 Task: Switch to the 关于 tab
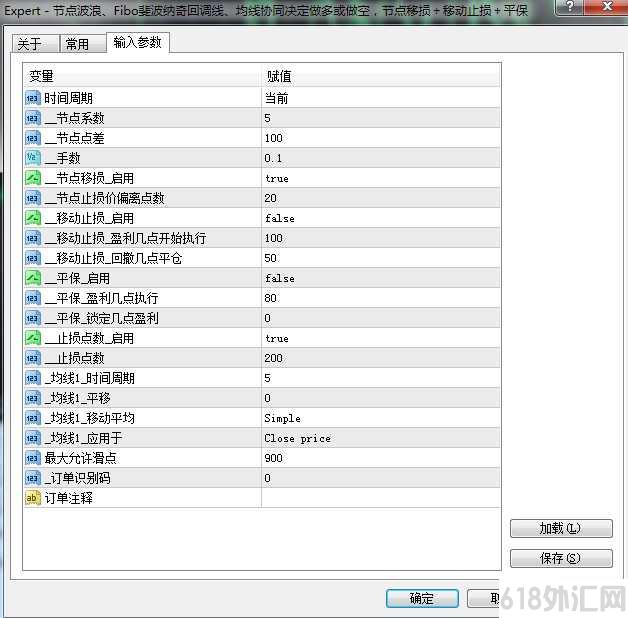point(35,44)
